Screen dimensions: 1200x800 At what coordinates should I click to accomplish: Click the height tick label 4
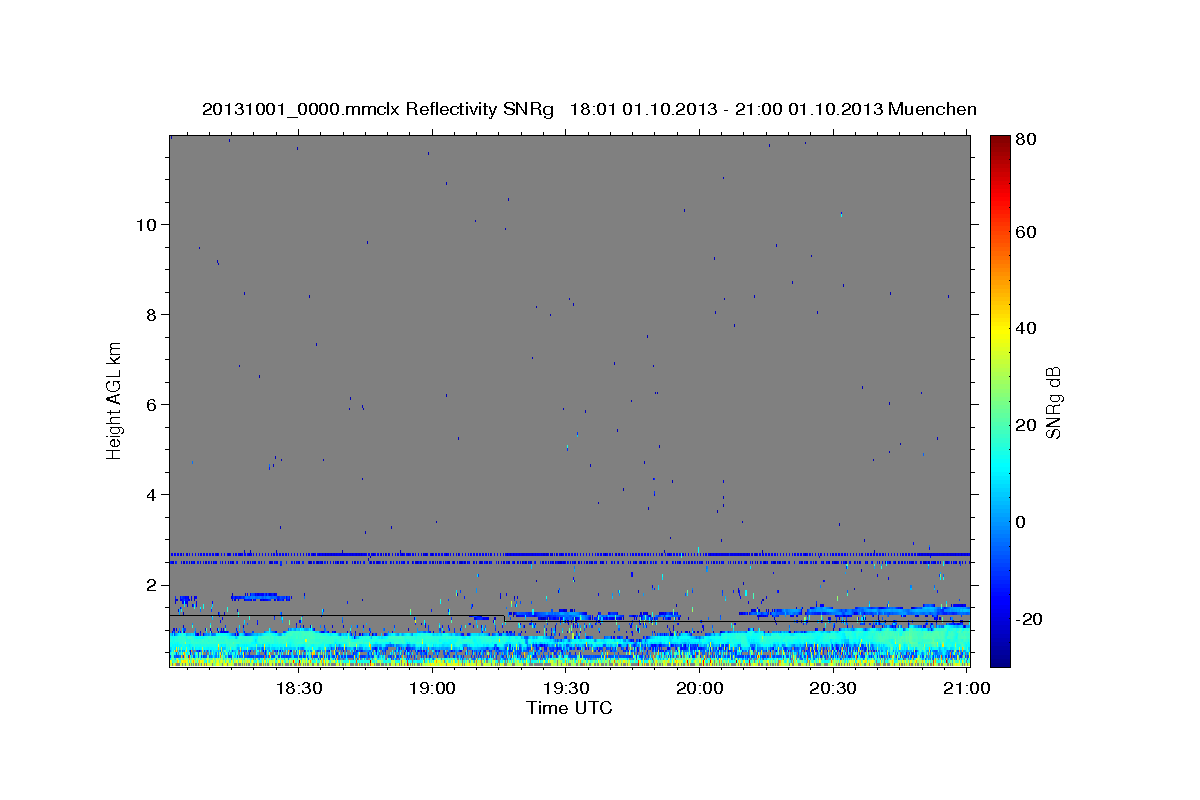point(149,494)
